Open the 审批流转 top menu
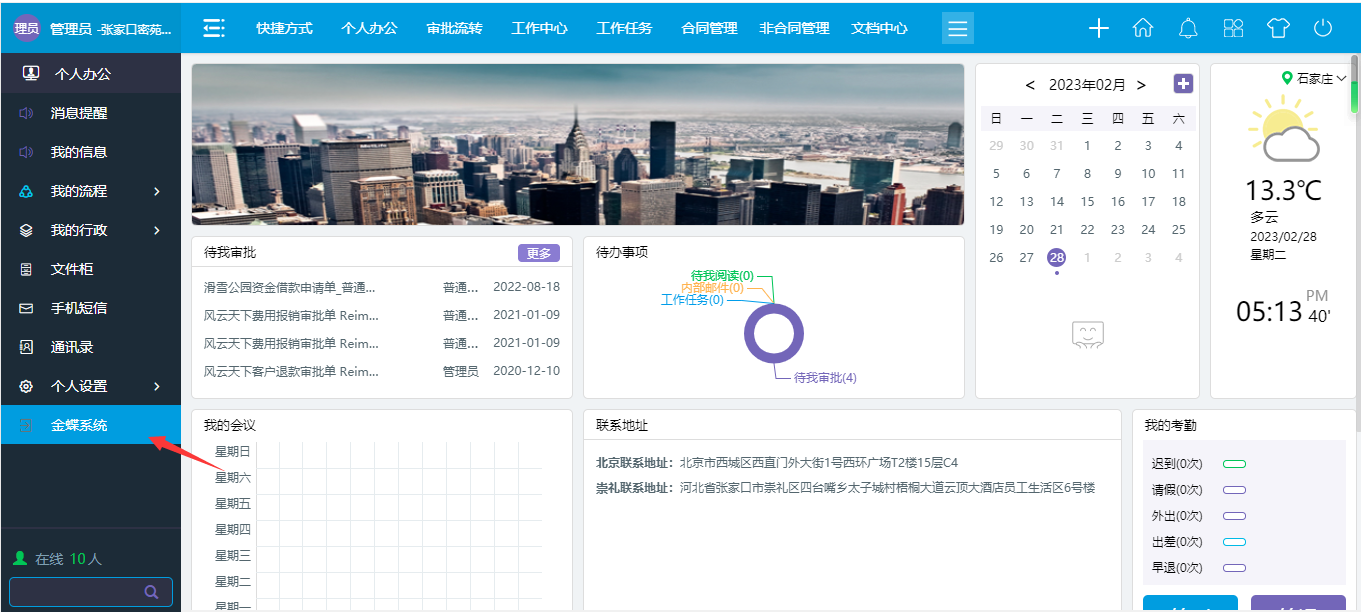The width and height of the screenshot is (1361, 612). click(454, 28)
